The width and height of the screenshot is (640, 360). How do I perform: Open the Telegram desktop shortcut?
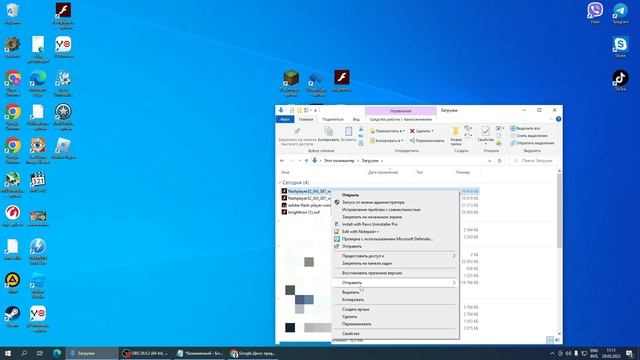click(620, 13)
